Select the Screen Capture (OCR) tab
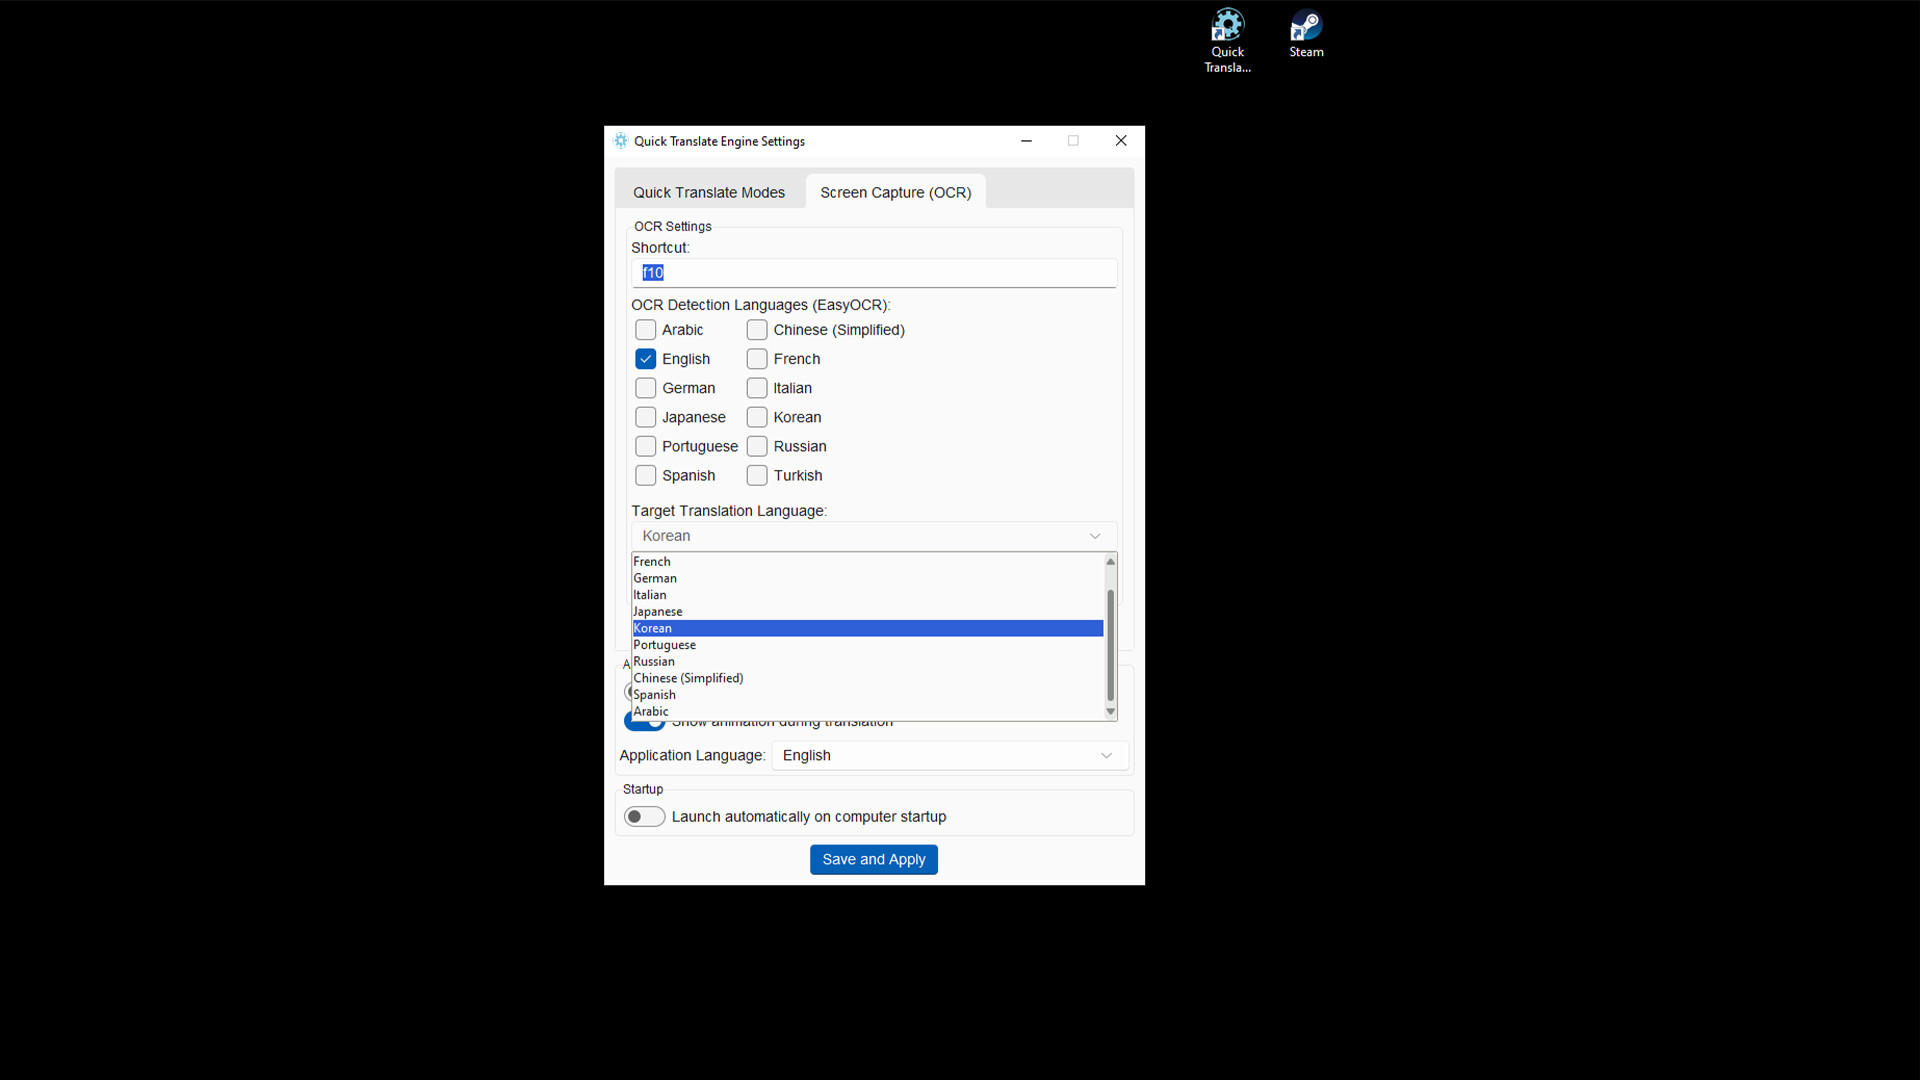Viewport: 1920px width, 1080px height. pos(895,193)
